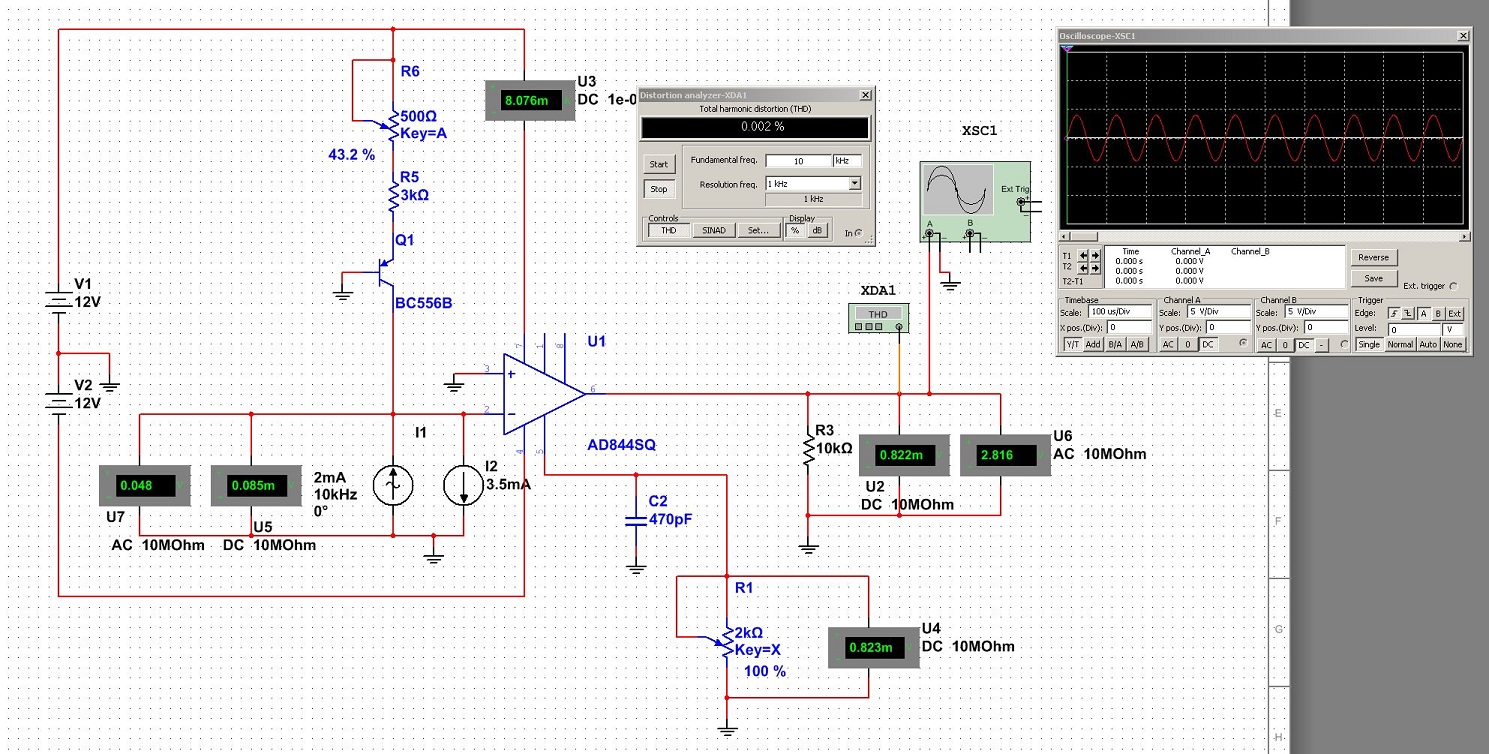Set Channel B coupling to 0 ground

click(1285, 345)
